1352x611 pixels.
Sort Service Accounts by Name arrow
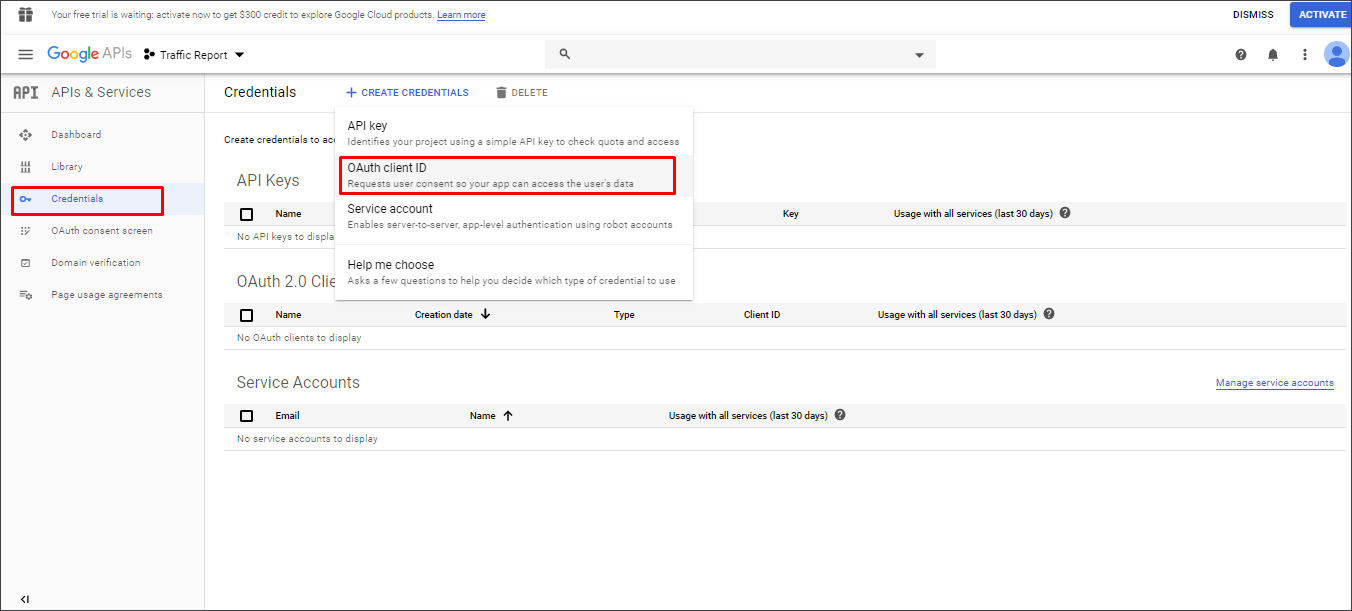tap(508, 416)
